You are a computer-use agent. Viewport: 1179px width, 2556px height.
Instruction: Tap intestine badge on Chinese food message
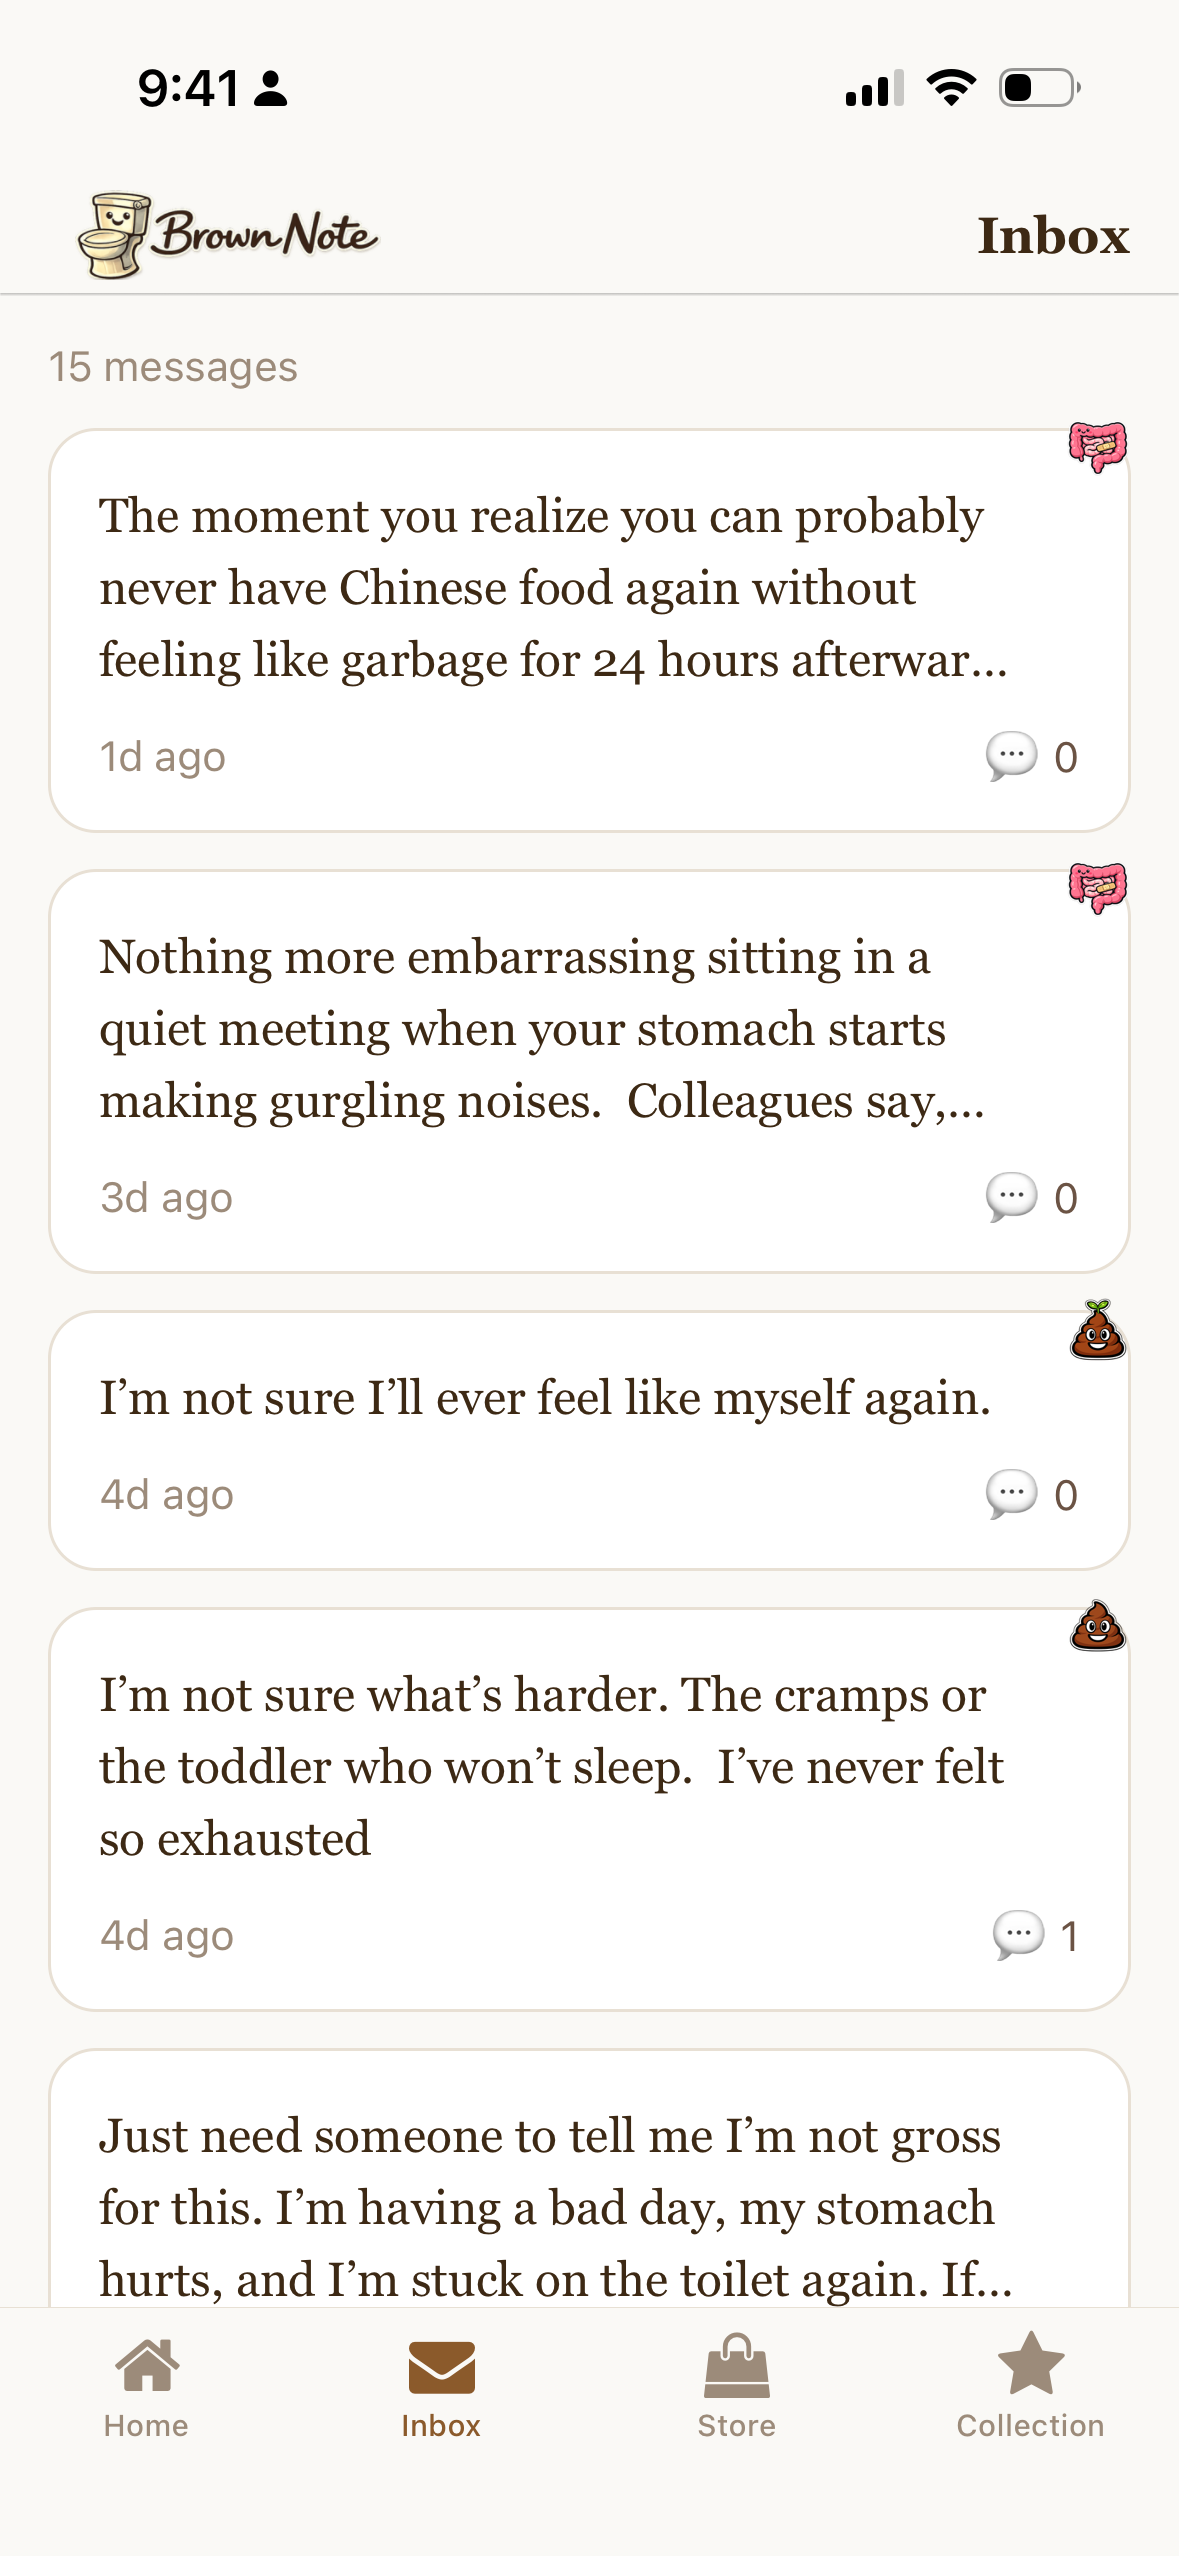click(1097, 446)
